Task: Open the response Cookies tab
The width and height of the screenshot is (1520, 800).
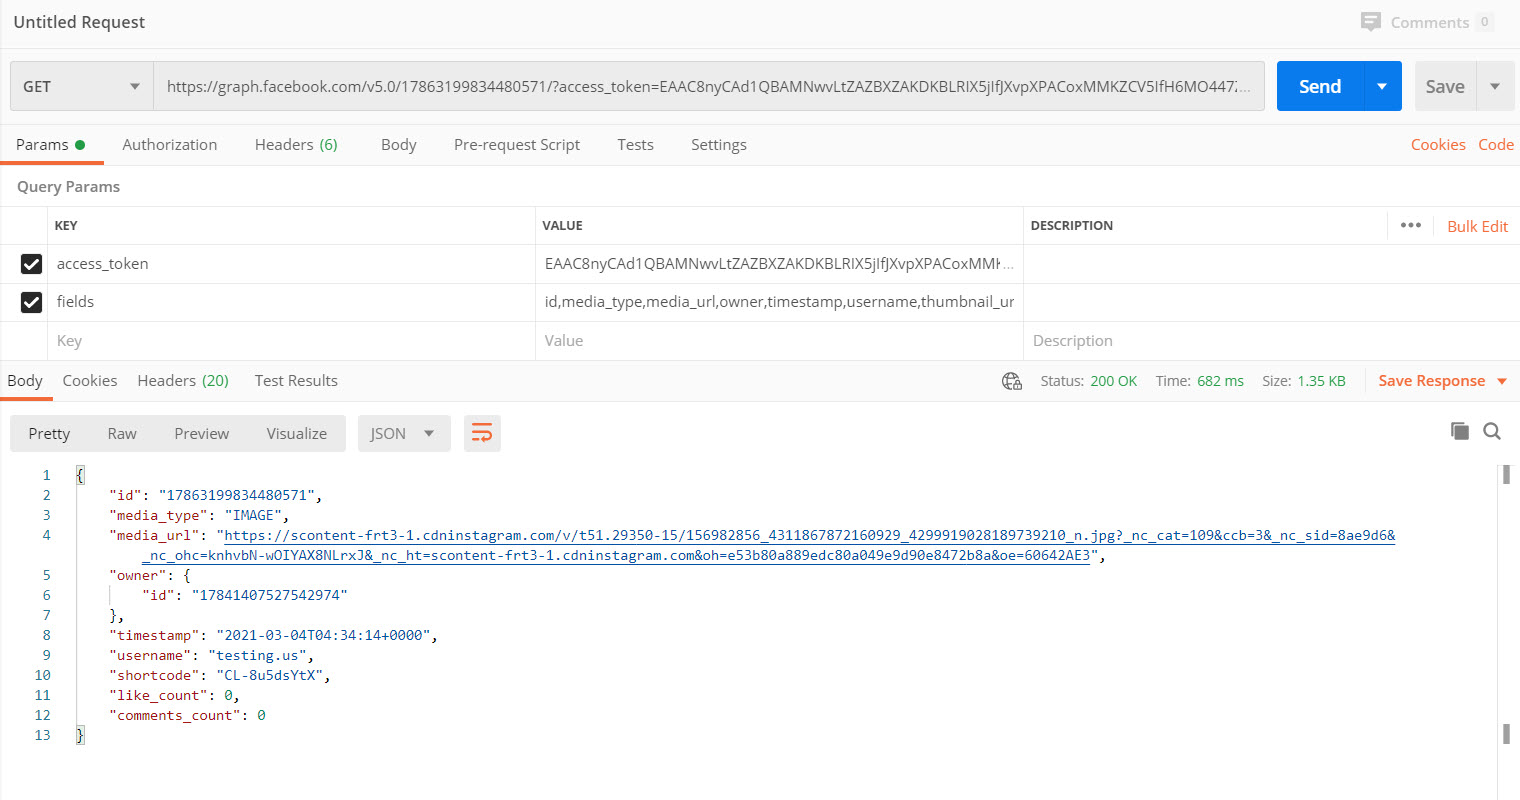Action: tap(90, 381)
